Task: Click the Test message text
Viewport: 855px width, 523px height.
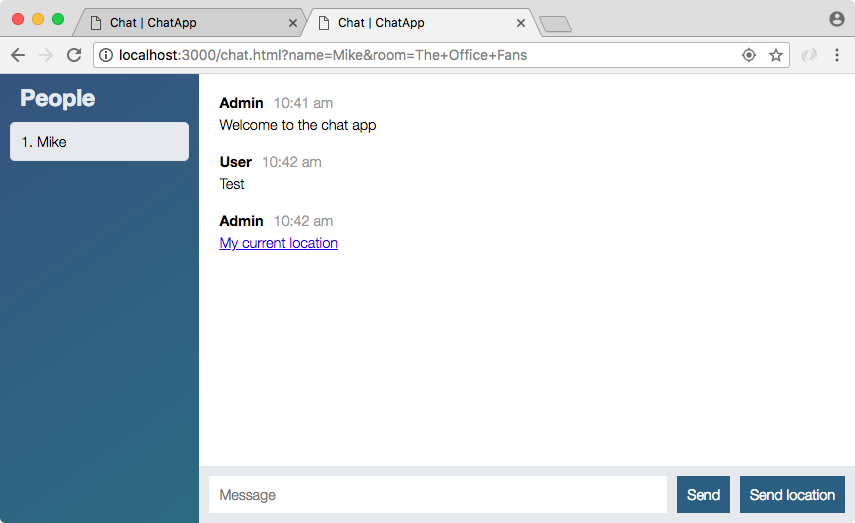Action: point(232,184)
